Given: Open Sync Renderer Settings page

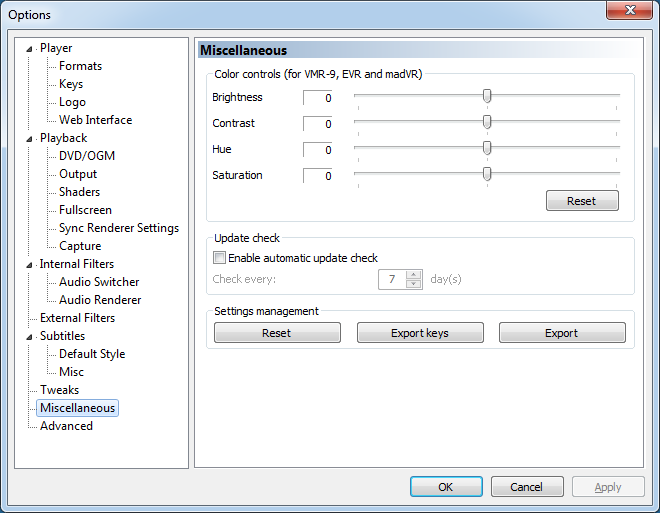Looking at the screenshot, I should 119,228.
